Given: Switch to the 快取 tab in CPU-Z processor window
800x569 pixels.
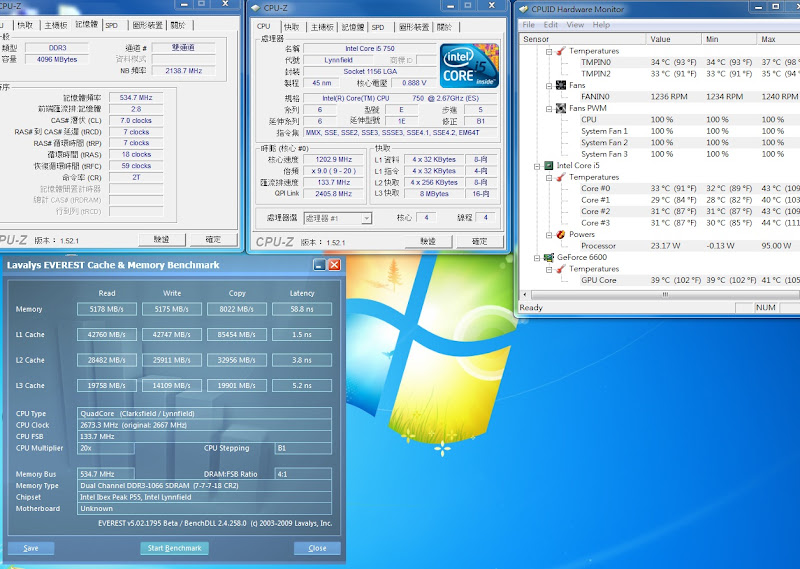Looking at the screenshot, I should (x=292, y=27).
